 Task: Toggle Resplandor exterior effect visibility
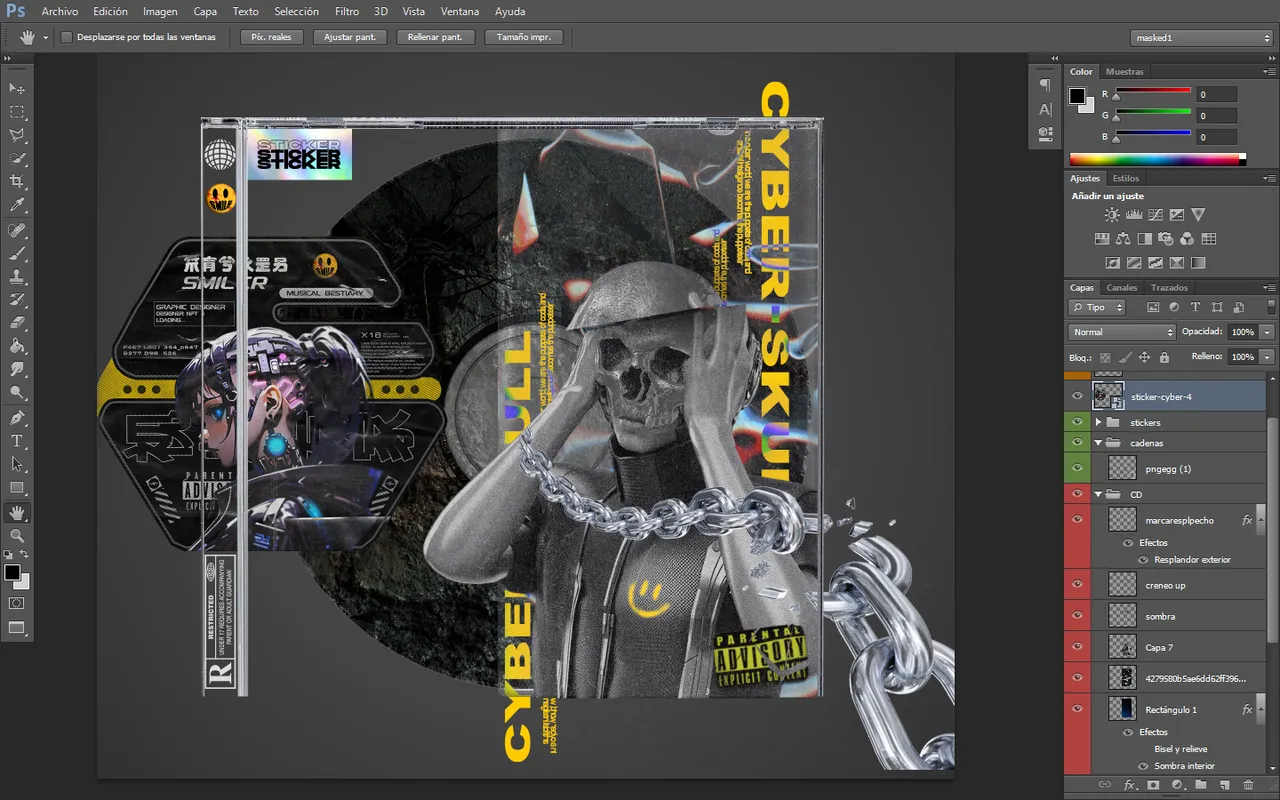click(x=1143, y=560)
